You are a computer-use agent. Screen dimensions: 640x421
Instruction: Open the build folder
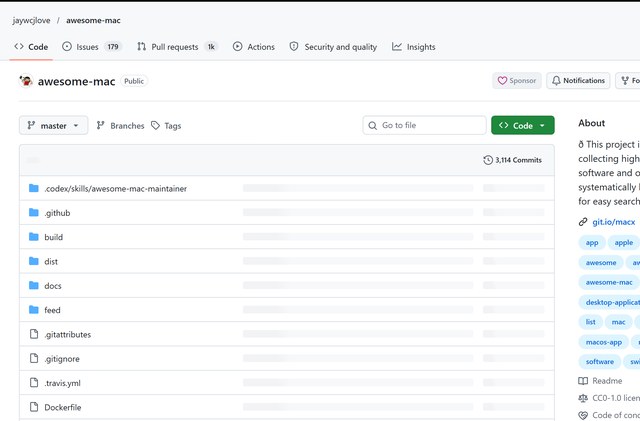click(53, 237)
